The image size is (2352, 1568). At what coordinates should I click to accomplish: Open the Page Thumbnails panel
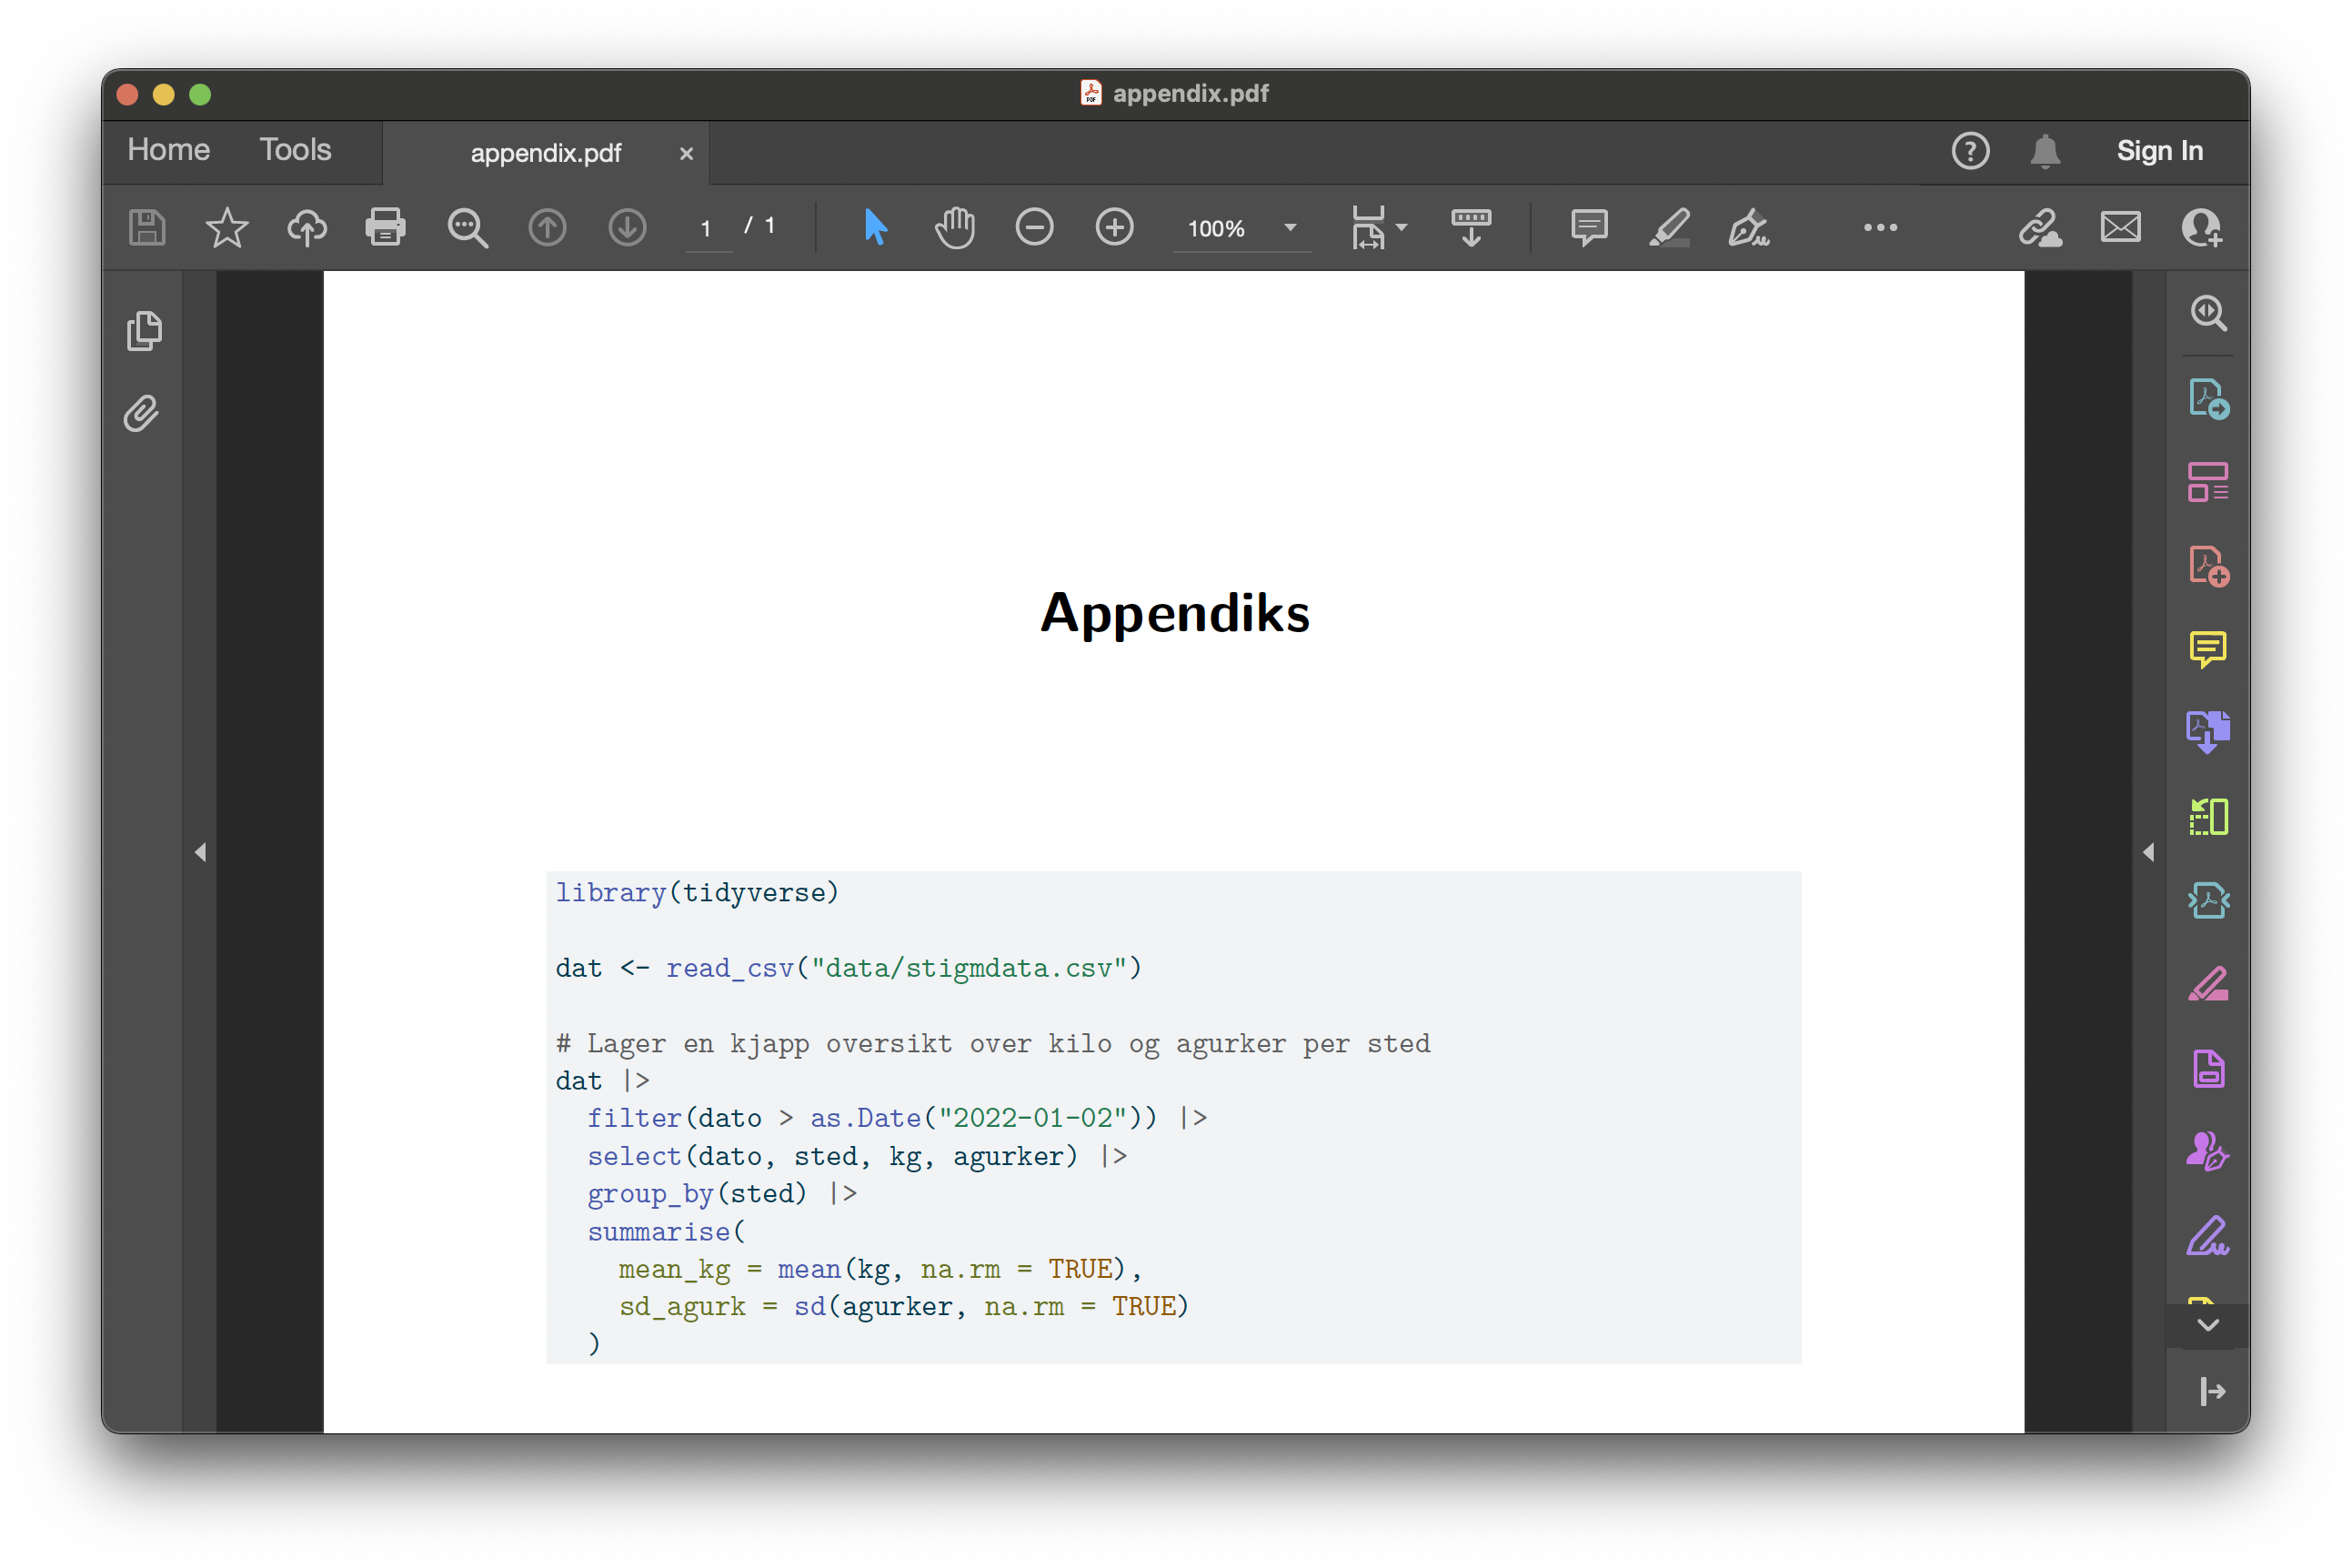pos(144,331)
